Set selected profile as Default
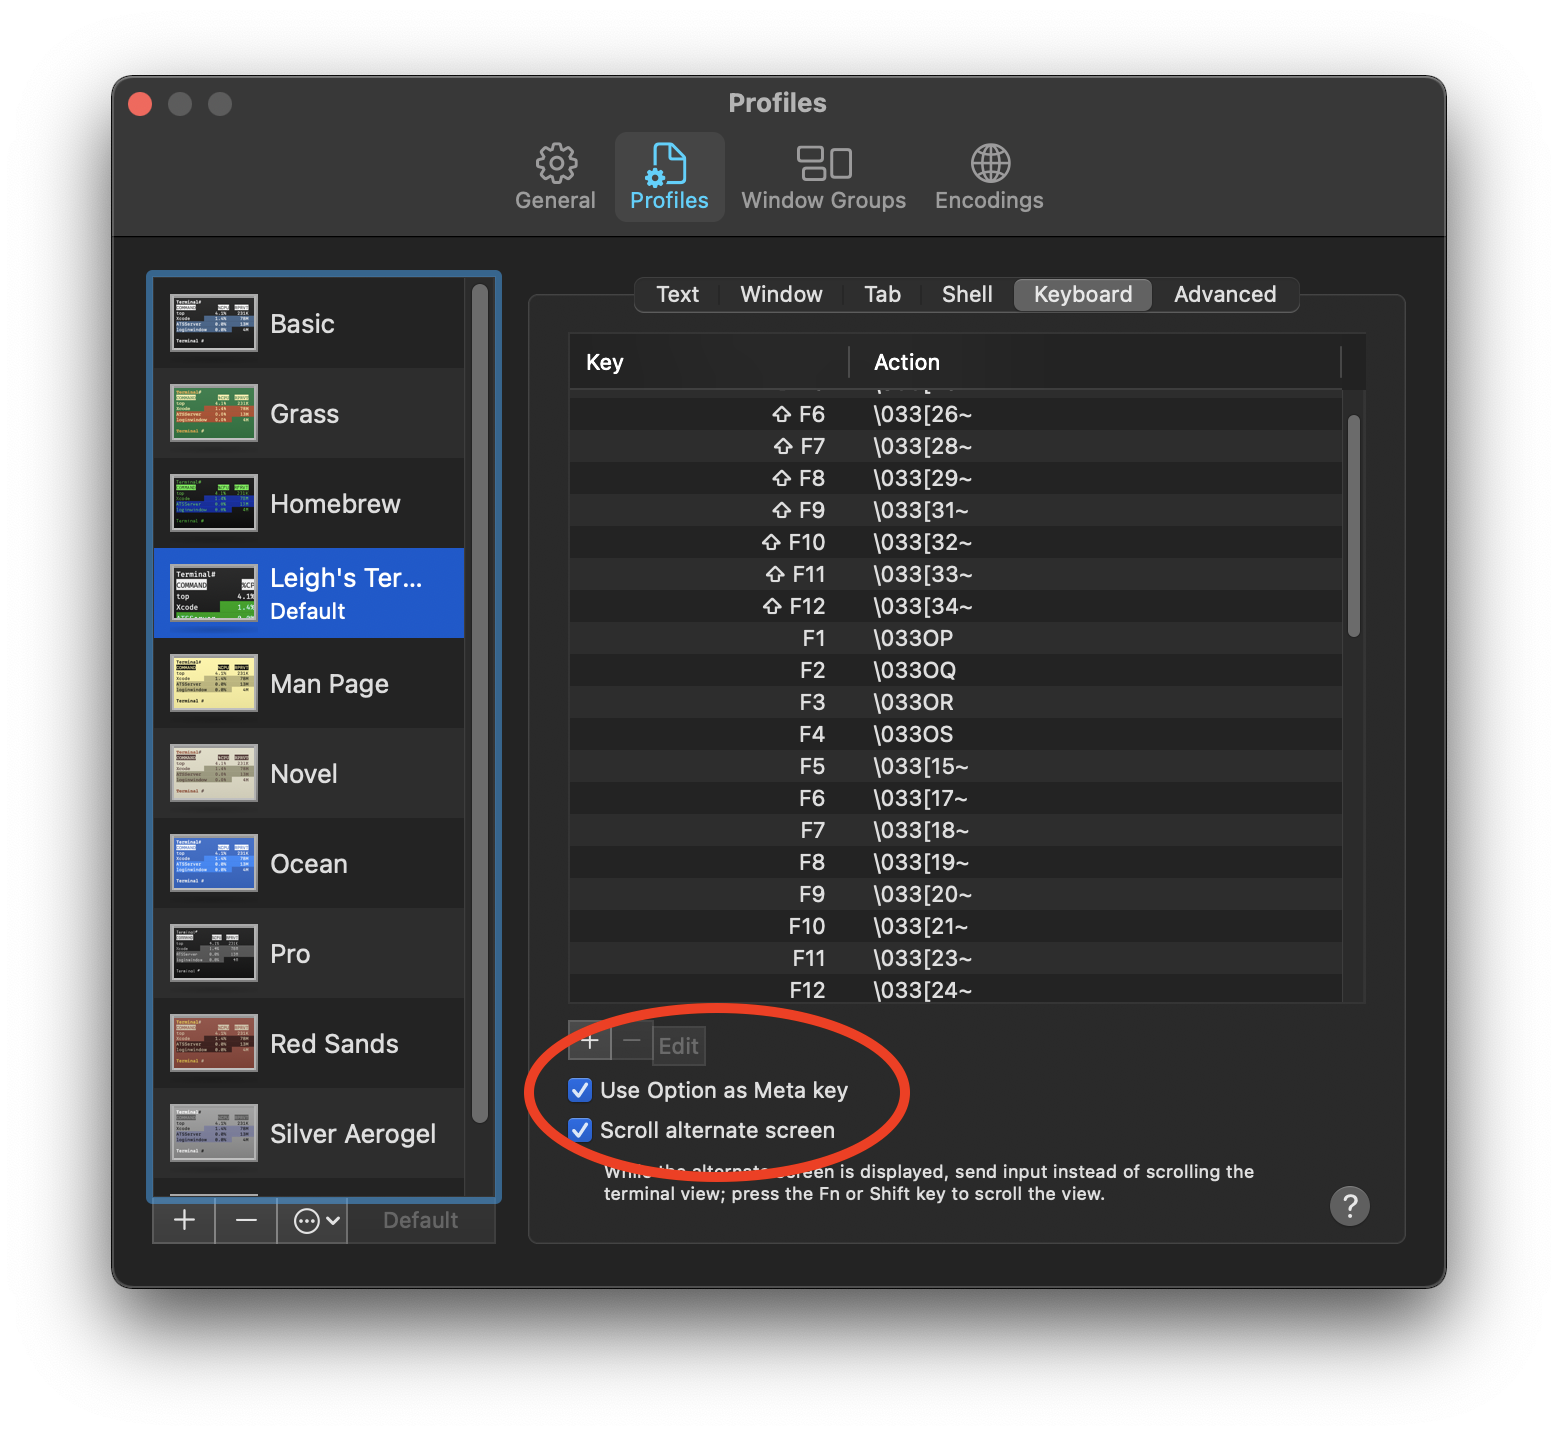Image resolution: width=1558 pixels, height=1436 pixels. coord(421,1220)
